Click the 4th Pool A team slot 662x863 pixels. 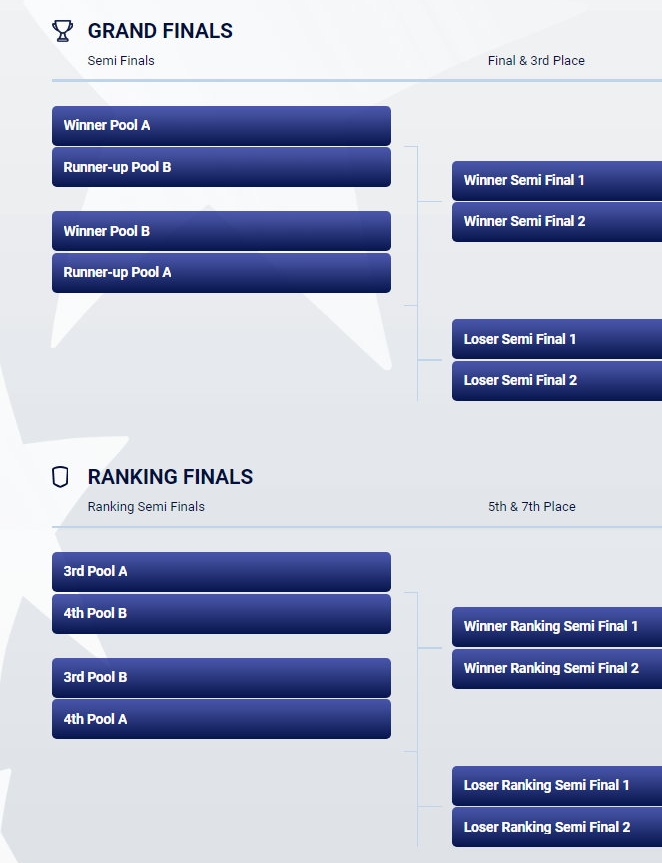(x=221, y=719)
